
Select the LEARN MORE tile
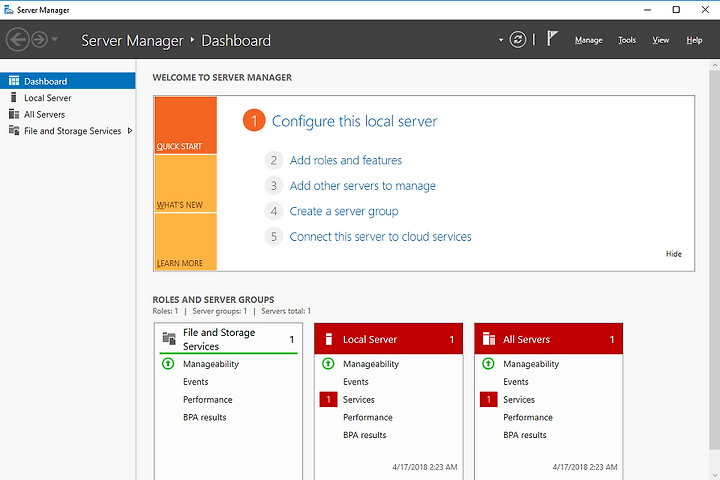click(x=186, y=242)
